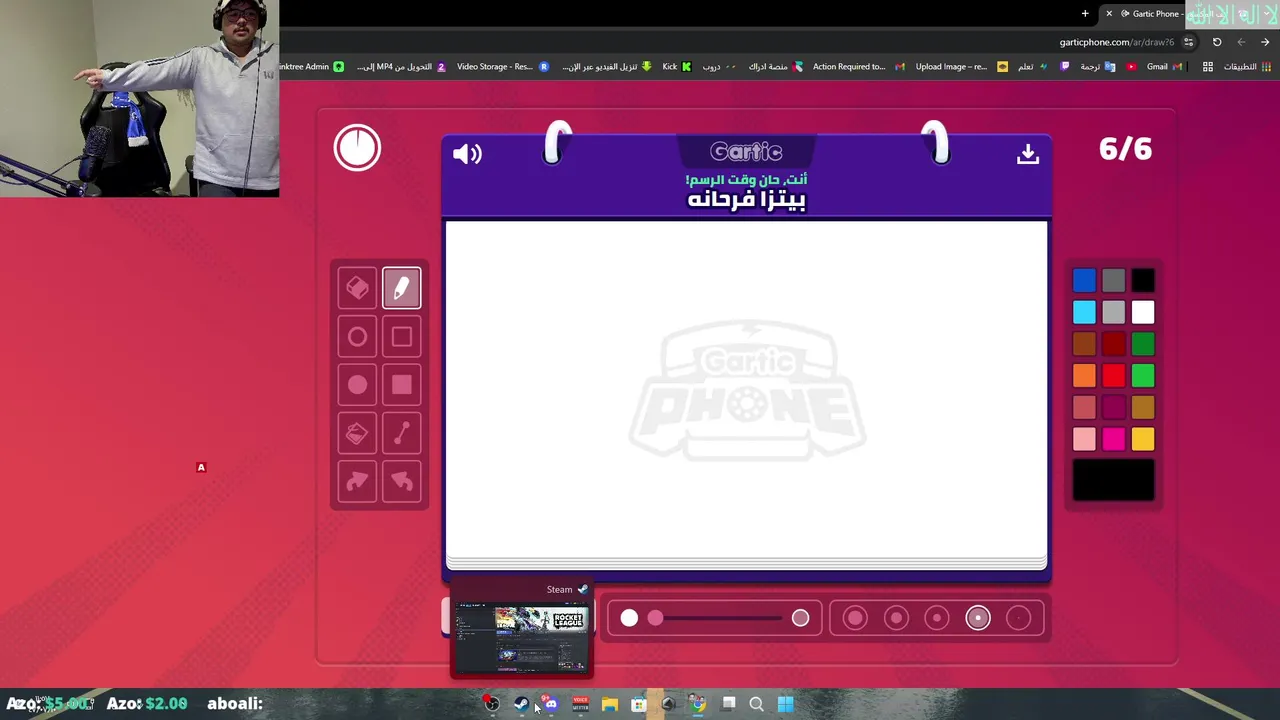This screenshot has width=1280, height=720.
Task: Download the drawing using the download icon
Action: (1028, 154)
